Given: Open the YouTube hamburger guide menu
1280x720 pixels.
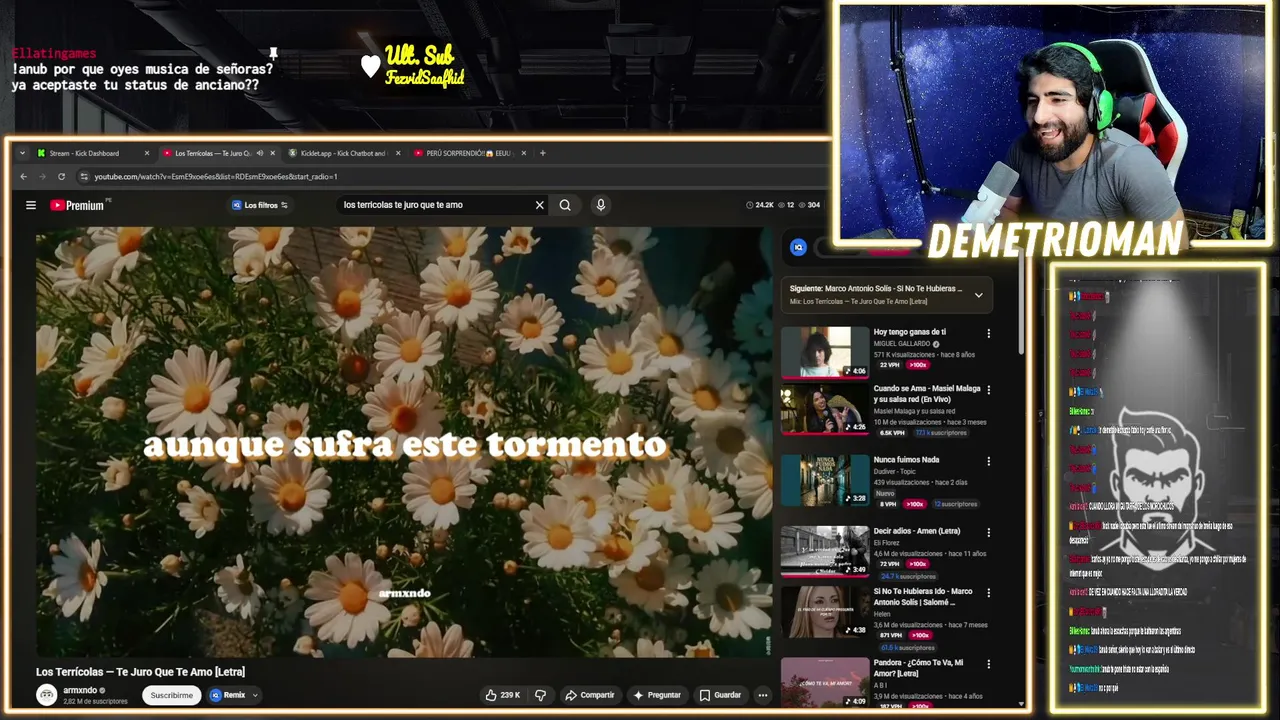Looking at the screenshot, I should [31, 205].
